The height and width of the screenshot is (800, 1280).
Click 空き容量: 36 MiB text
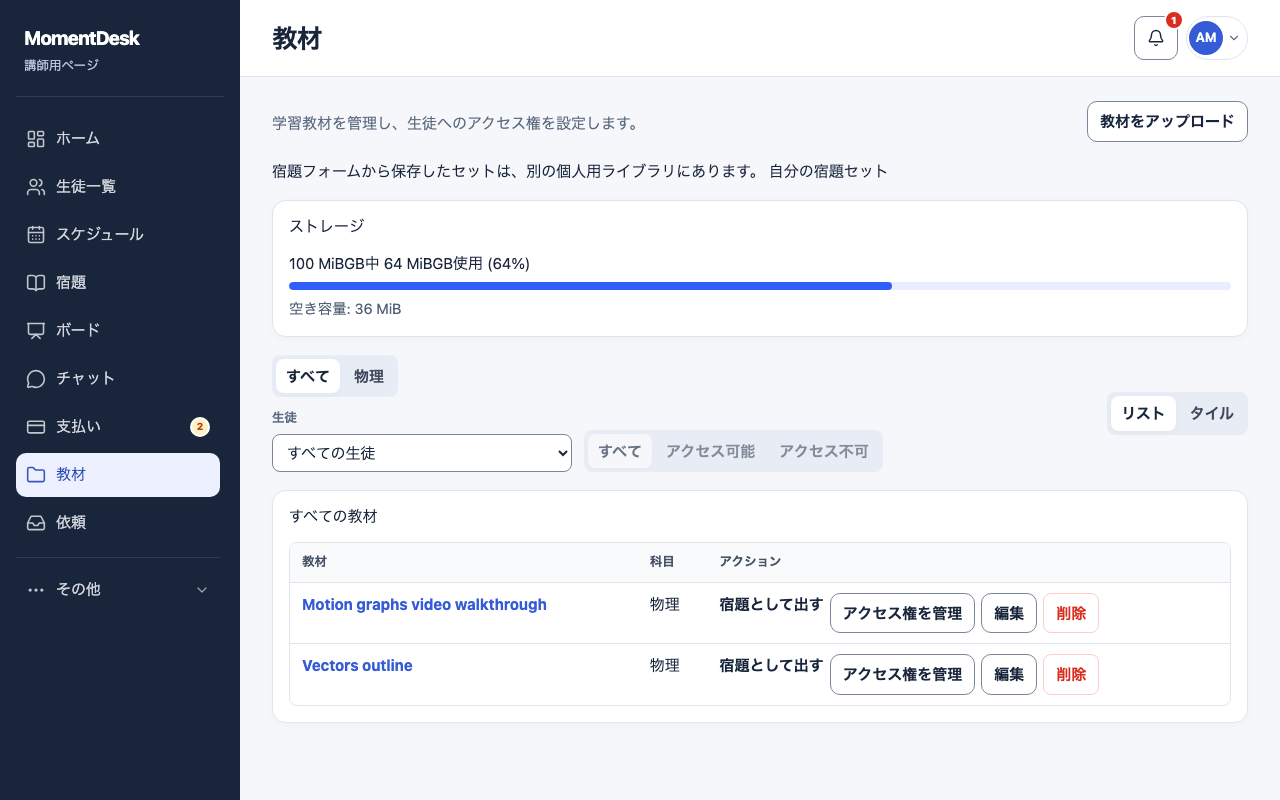(345, 310)
